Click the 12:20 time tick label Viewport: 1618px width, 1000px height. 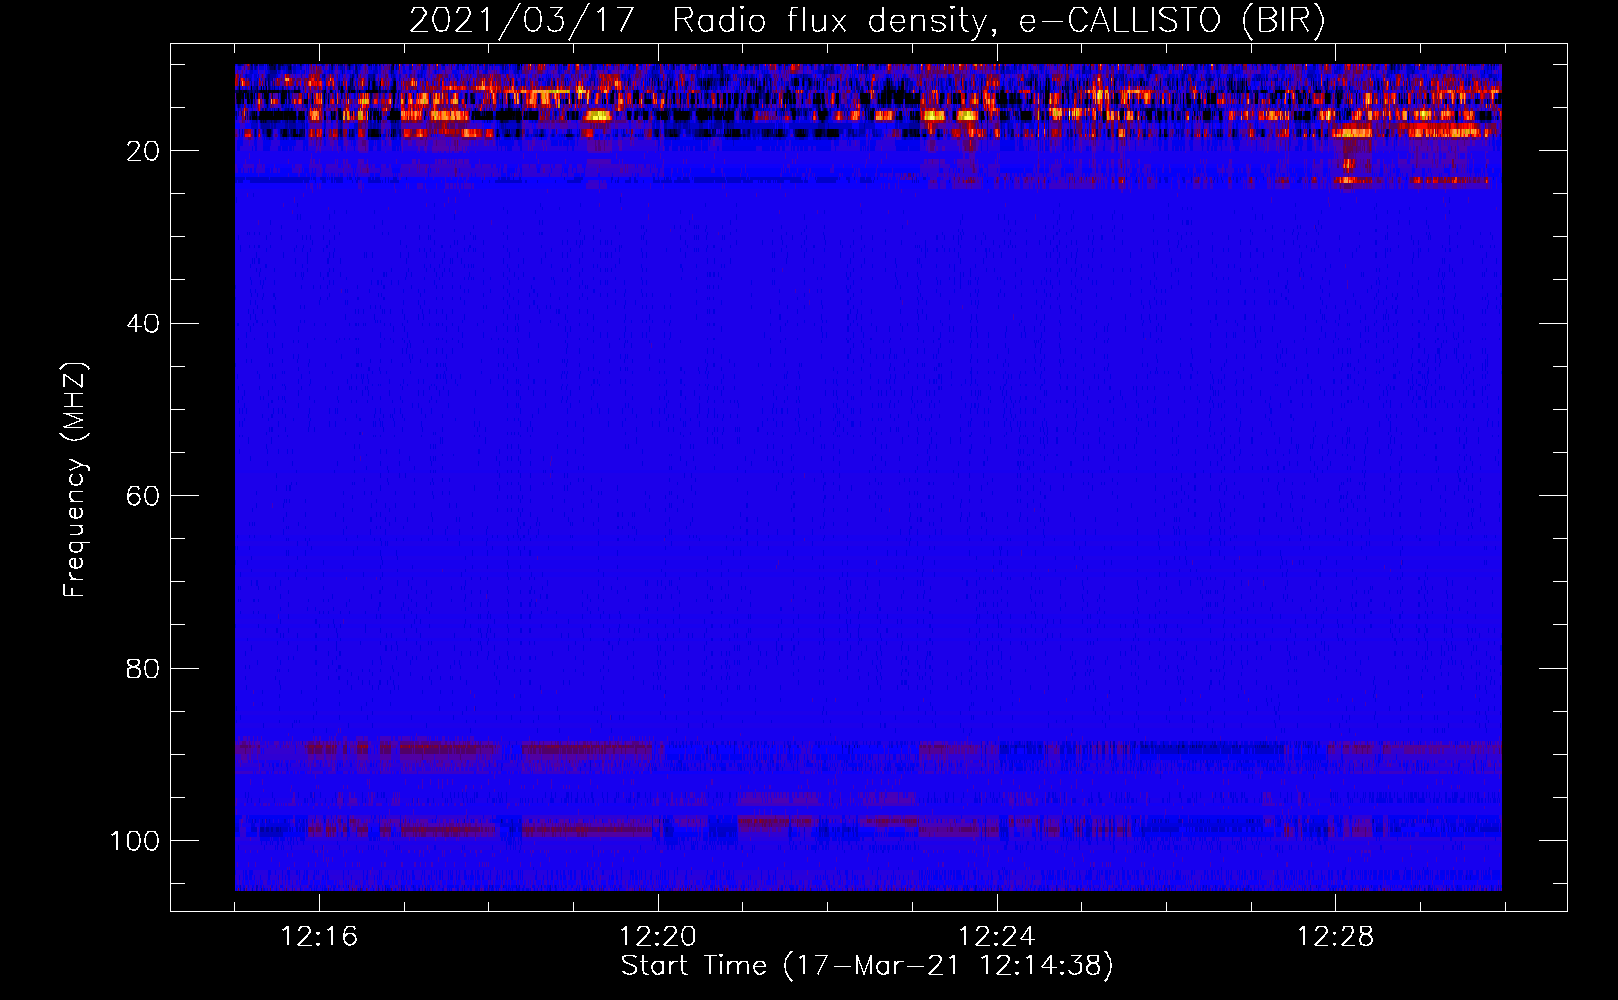658,937
